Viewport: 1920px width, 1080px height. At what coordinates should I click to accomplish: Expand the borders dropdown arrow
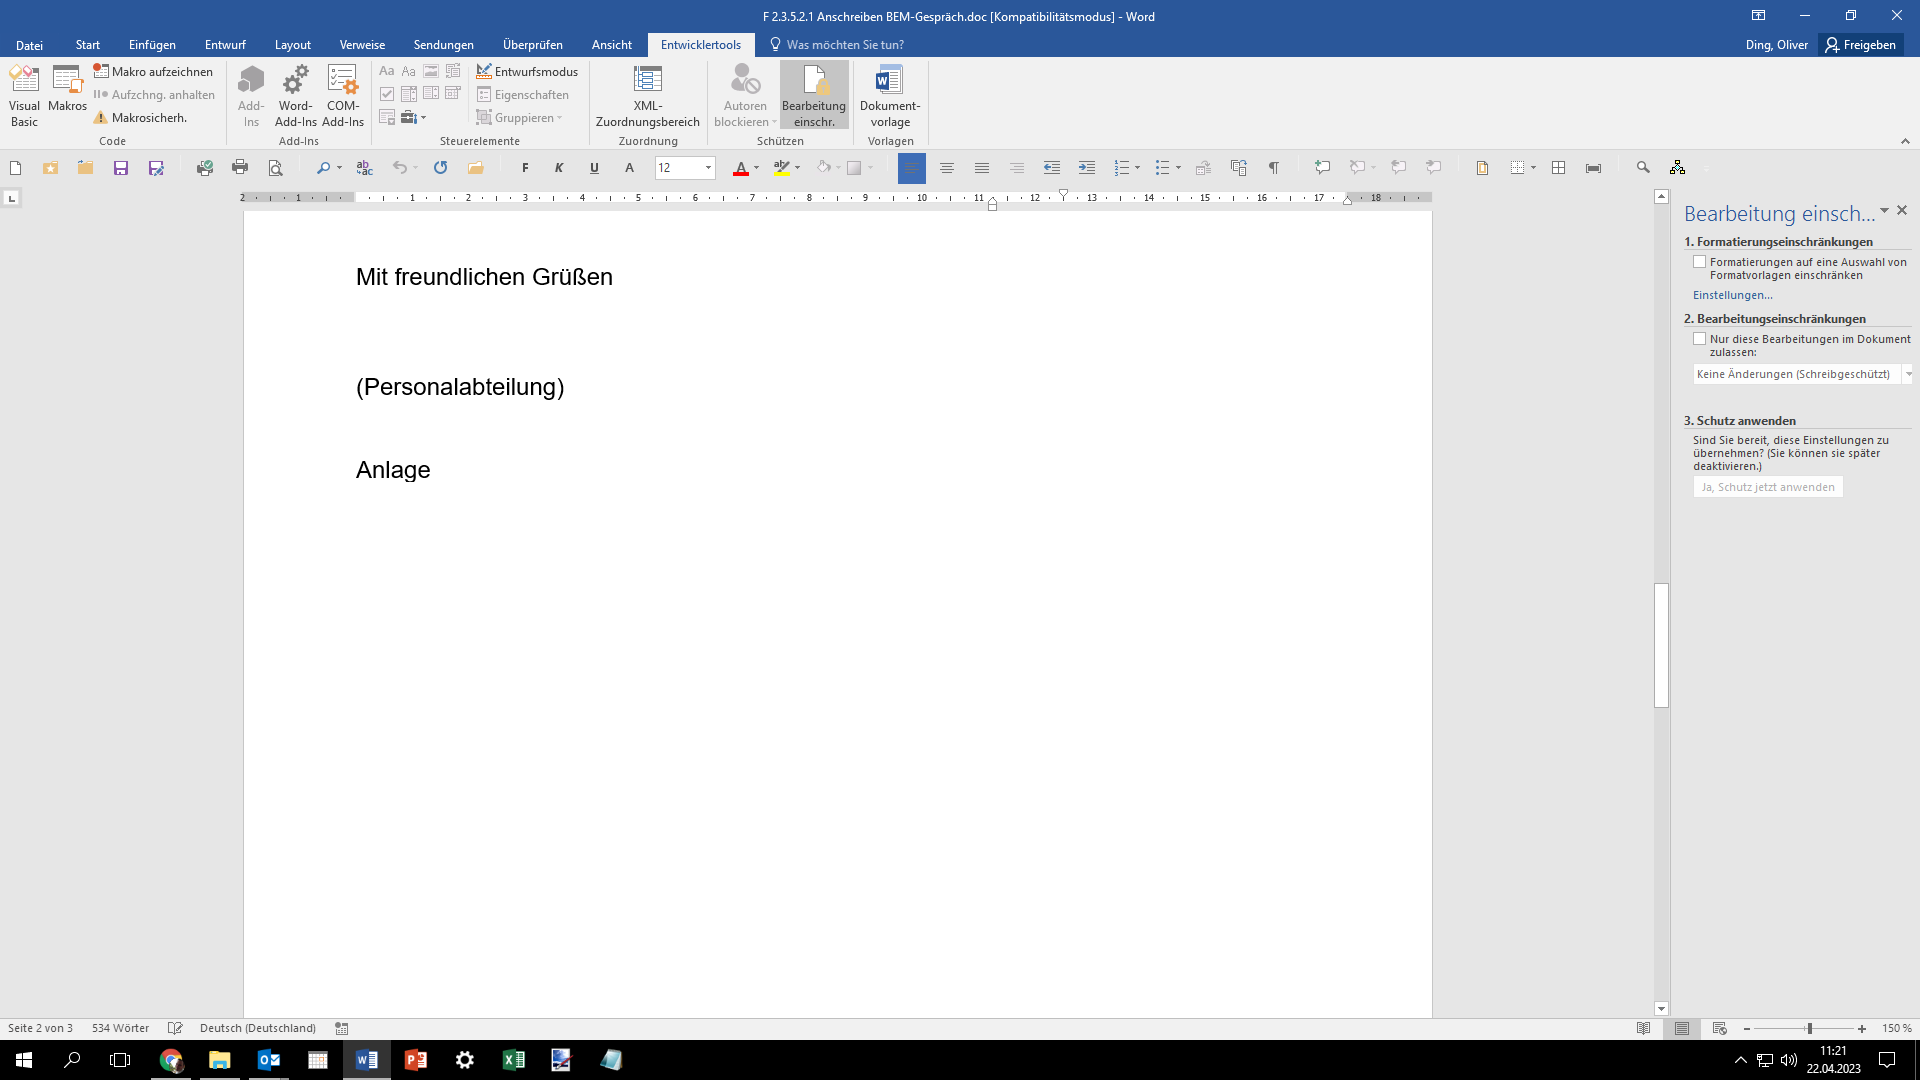pyautogui.click(x=1533, y=168)
